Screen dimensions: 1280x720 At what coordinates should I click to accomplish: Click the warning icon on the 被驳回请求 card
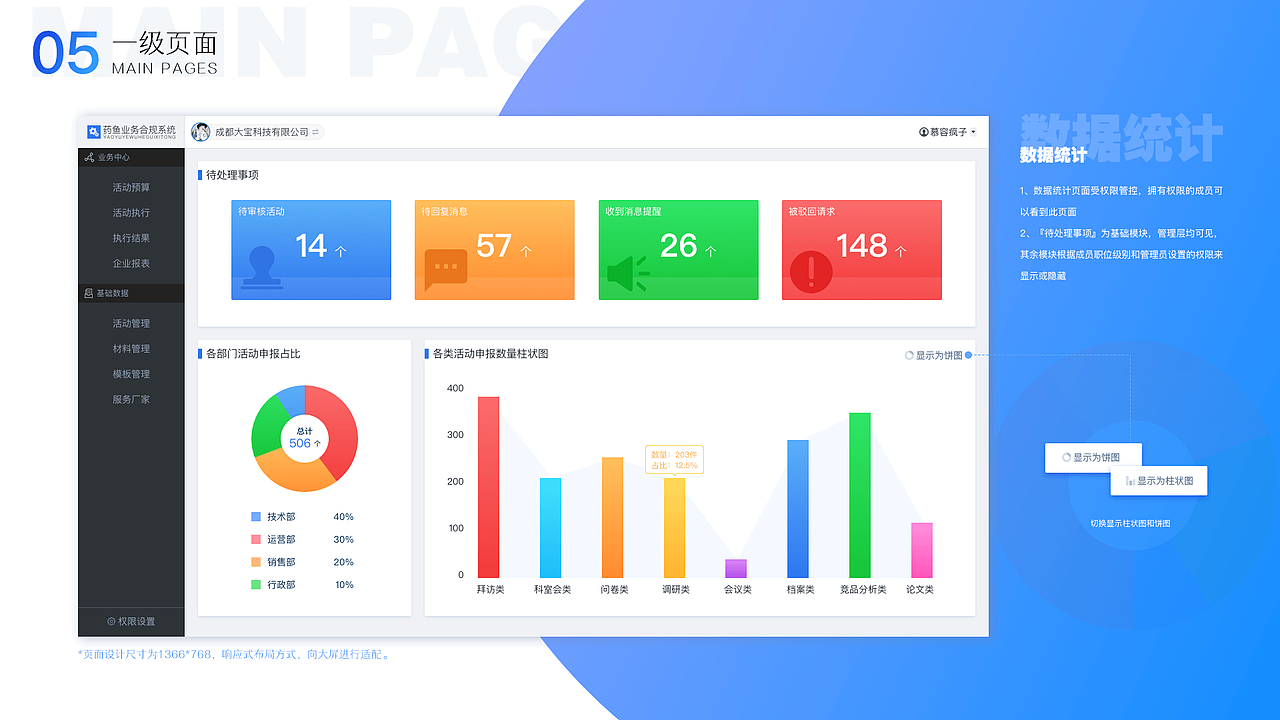(x=811, y=268)
